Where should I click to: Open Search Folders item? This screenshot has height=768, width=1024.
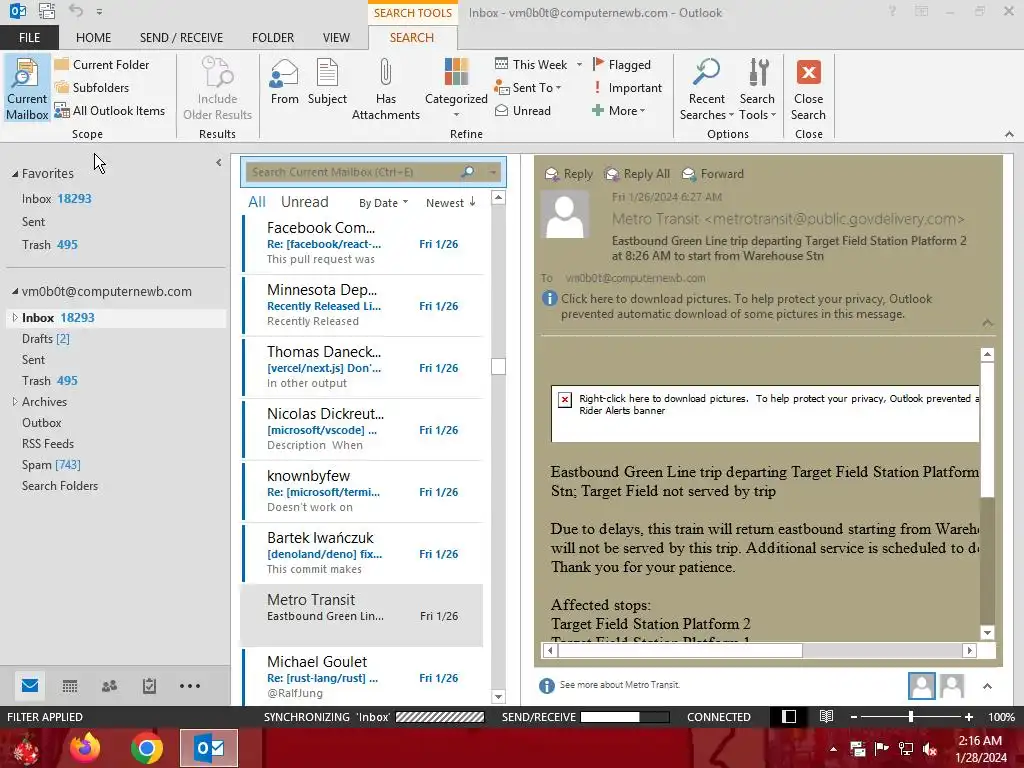pyautogui.click(x=60, y=486)
